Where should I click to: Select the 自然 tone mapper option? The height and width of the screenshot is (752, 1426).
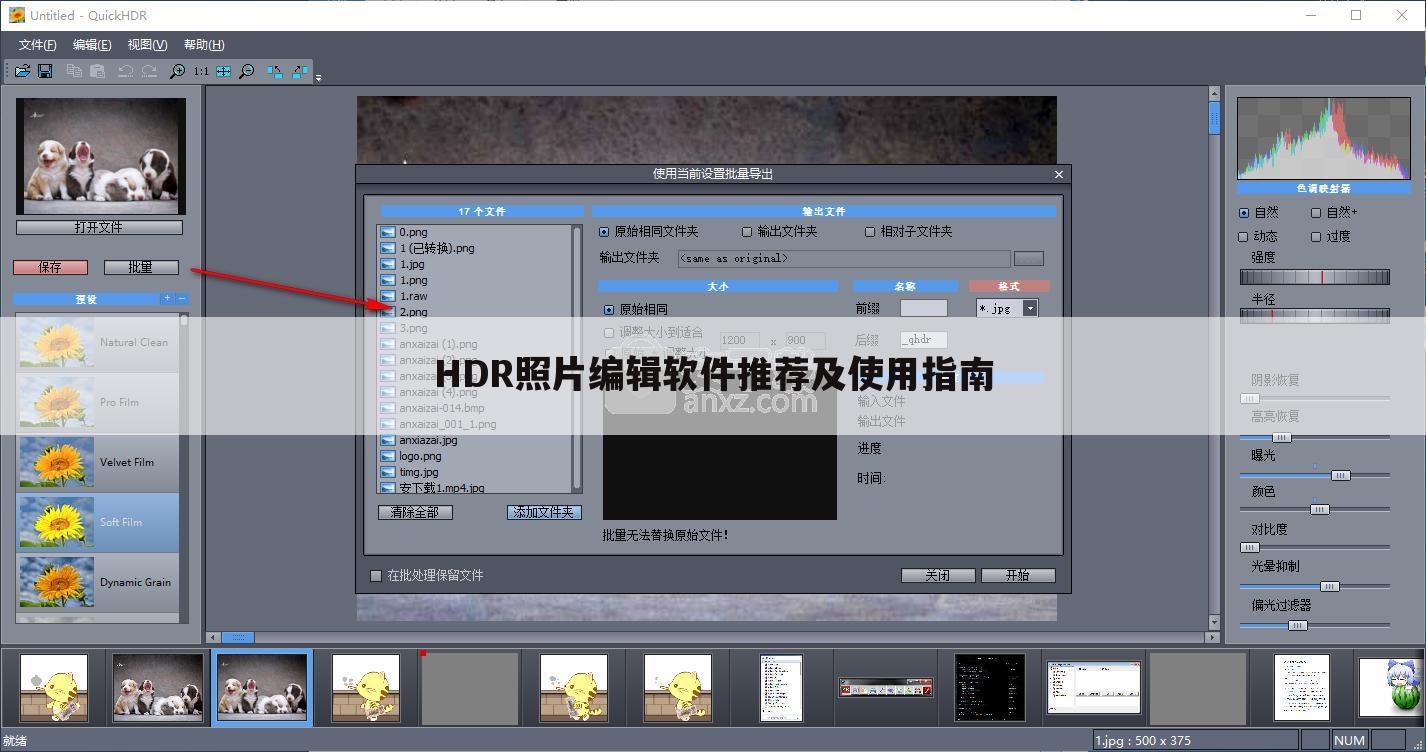(1244, 212)
